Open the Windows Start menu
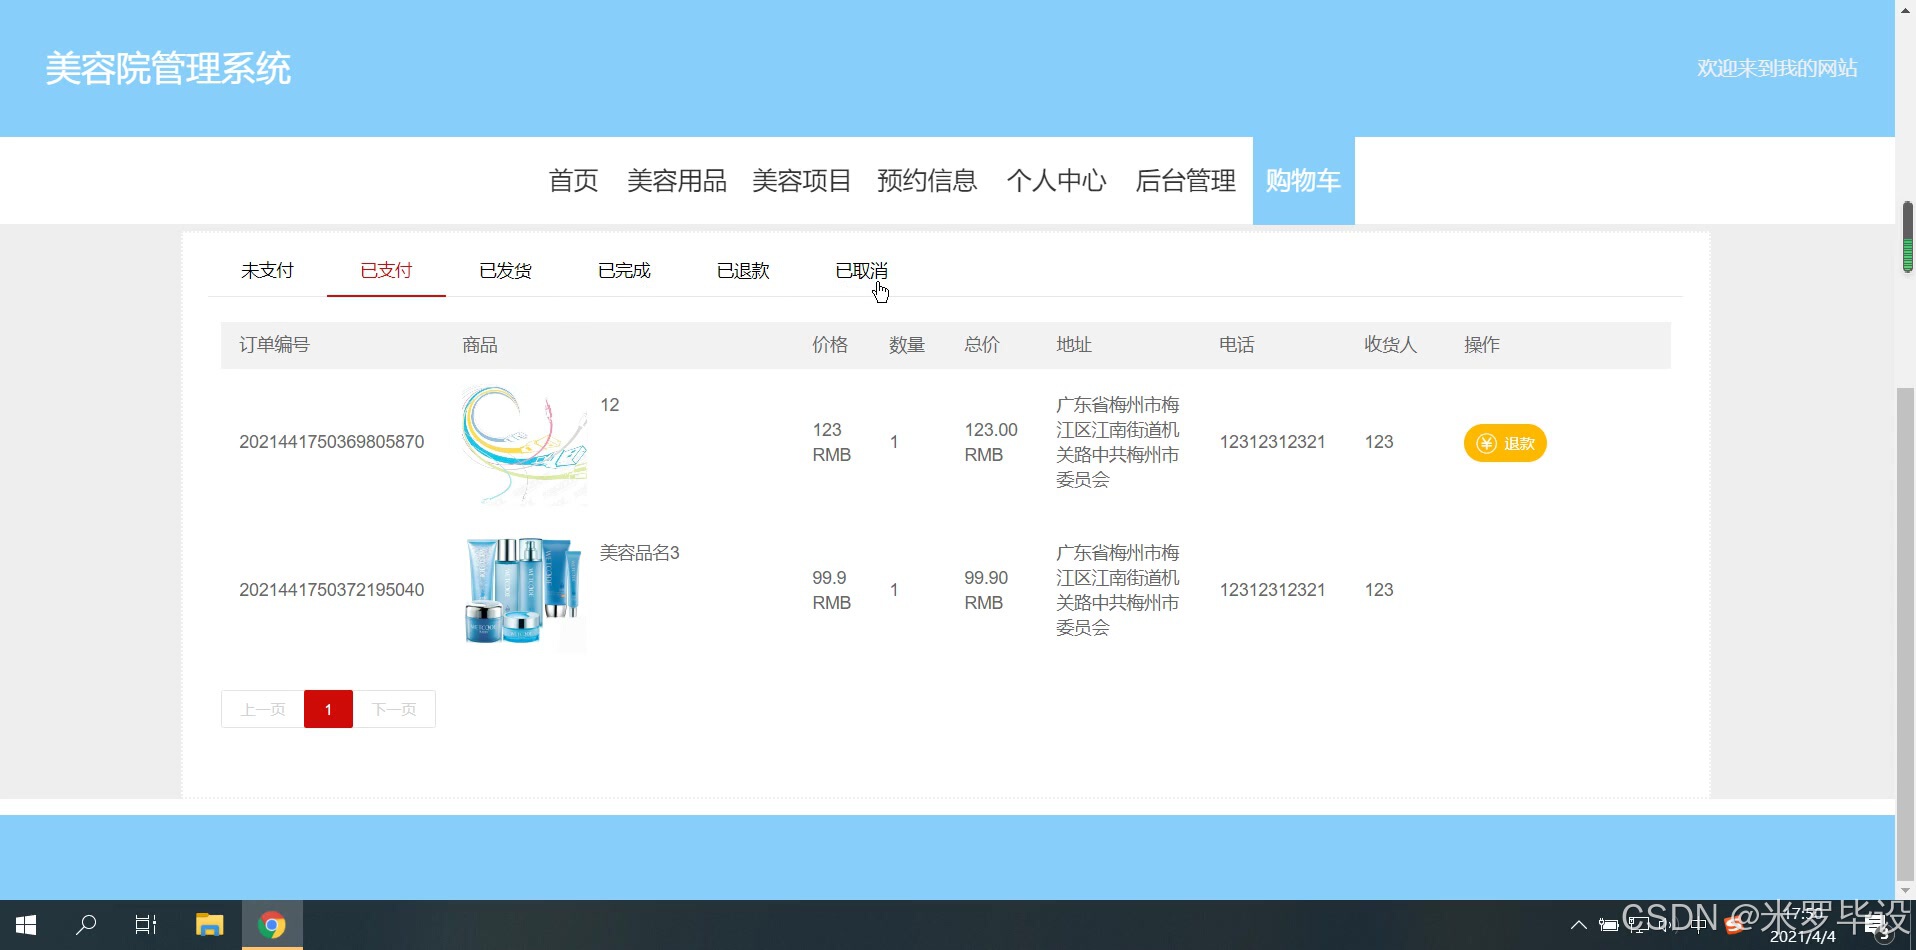 pyautogui.click(x=26, y=925)
